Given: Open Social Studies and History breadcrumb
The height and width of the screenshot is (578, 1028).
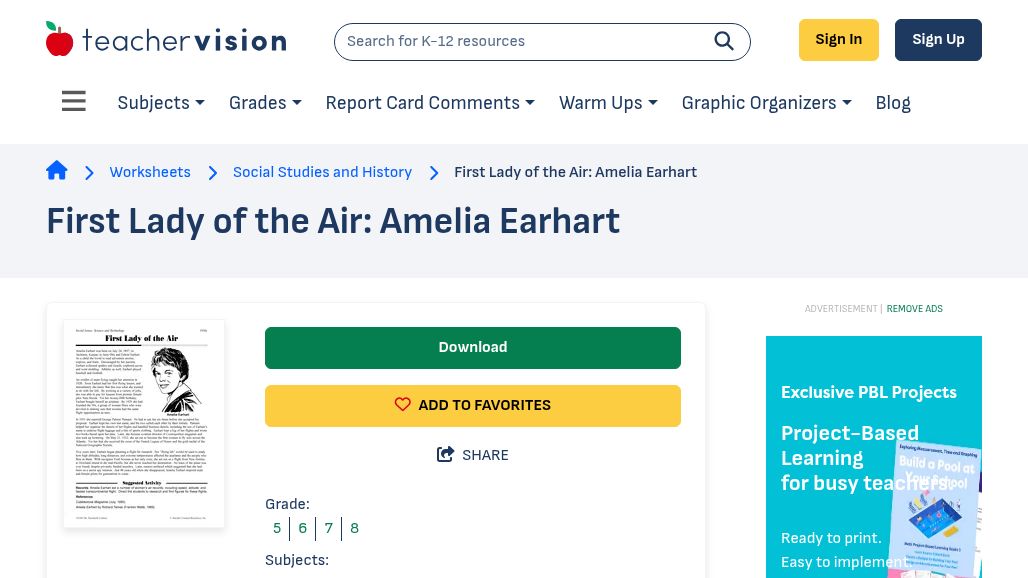Looking at the screenshot, I should coord(322,172).
